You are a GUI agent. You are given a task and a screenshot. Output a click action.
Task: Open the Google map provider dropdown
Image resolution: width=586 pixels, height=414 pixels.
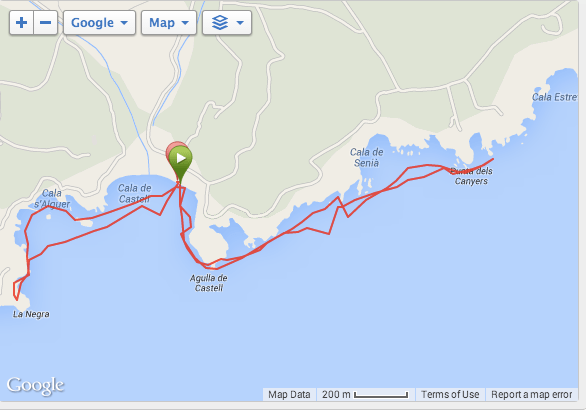coord(99,23)
